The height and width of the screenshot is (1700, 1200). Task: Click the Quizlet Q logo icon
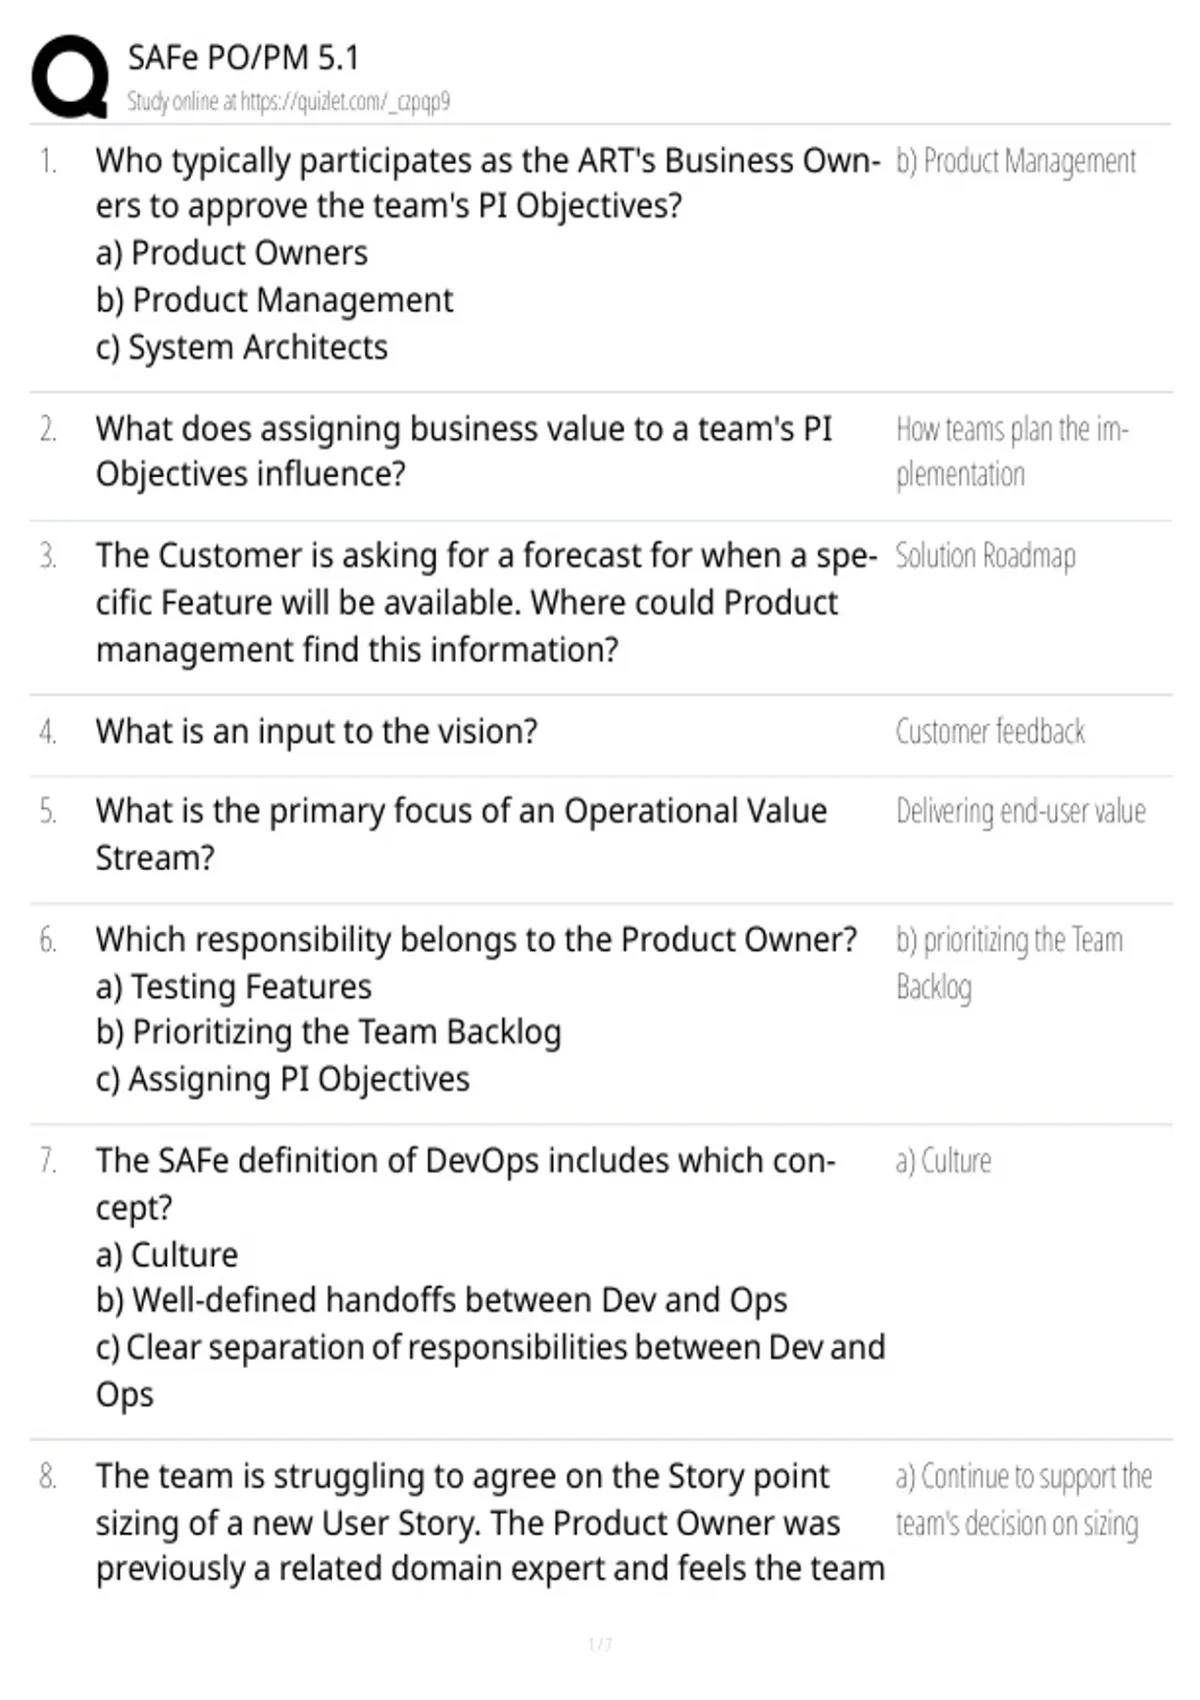[x=70, y=77]
